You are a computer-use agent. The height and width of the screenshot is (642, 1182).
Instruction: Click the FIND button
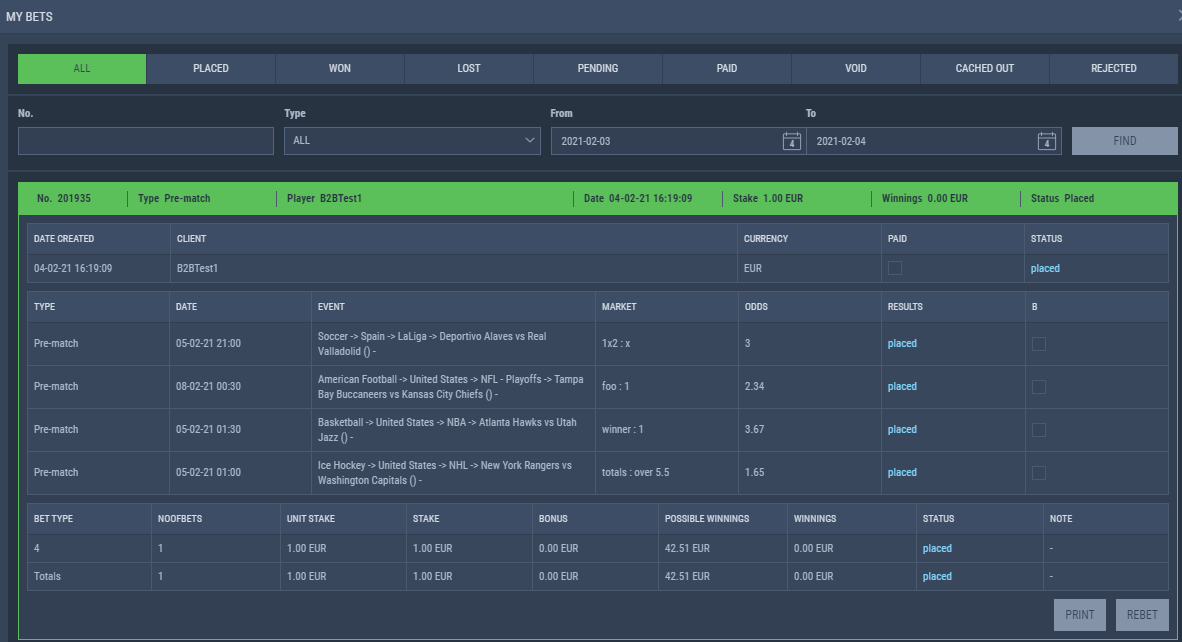(1125, 141)
